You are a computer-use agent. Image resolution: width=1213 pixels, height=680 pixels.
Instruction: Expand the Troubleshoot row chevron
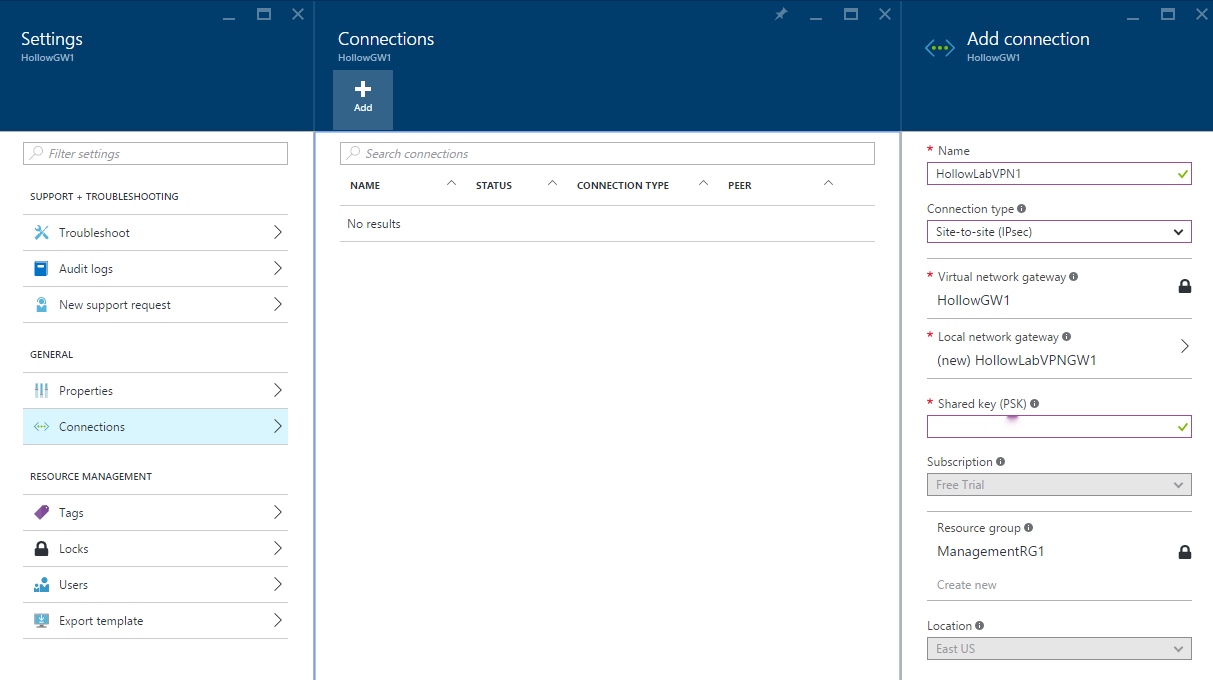click(277, 232)
